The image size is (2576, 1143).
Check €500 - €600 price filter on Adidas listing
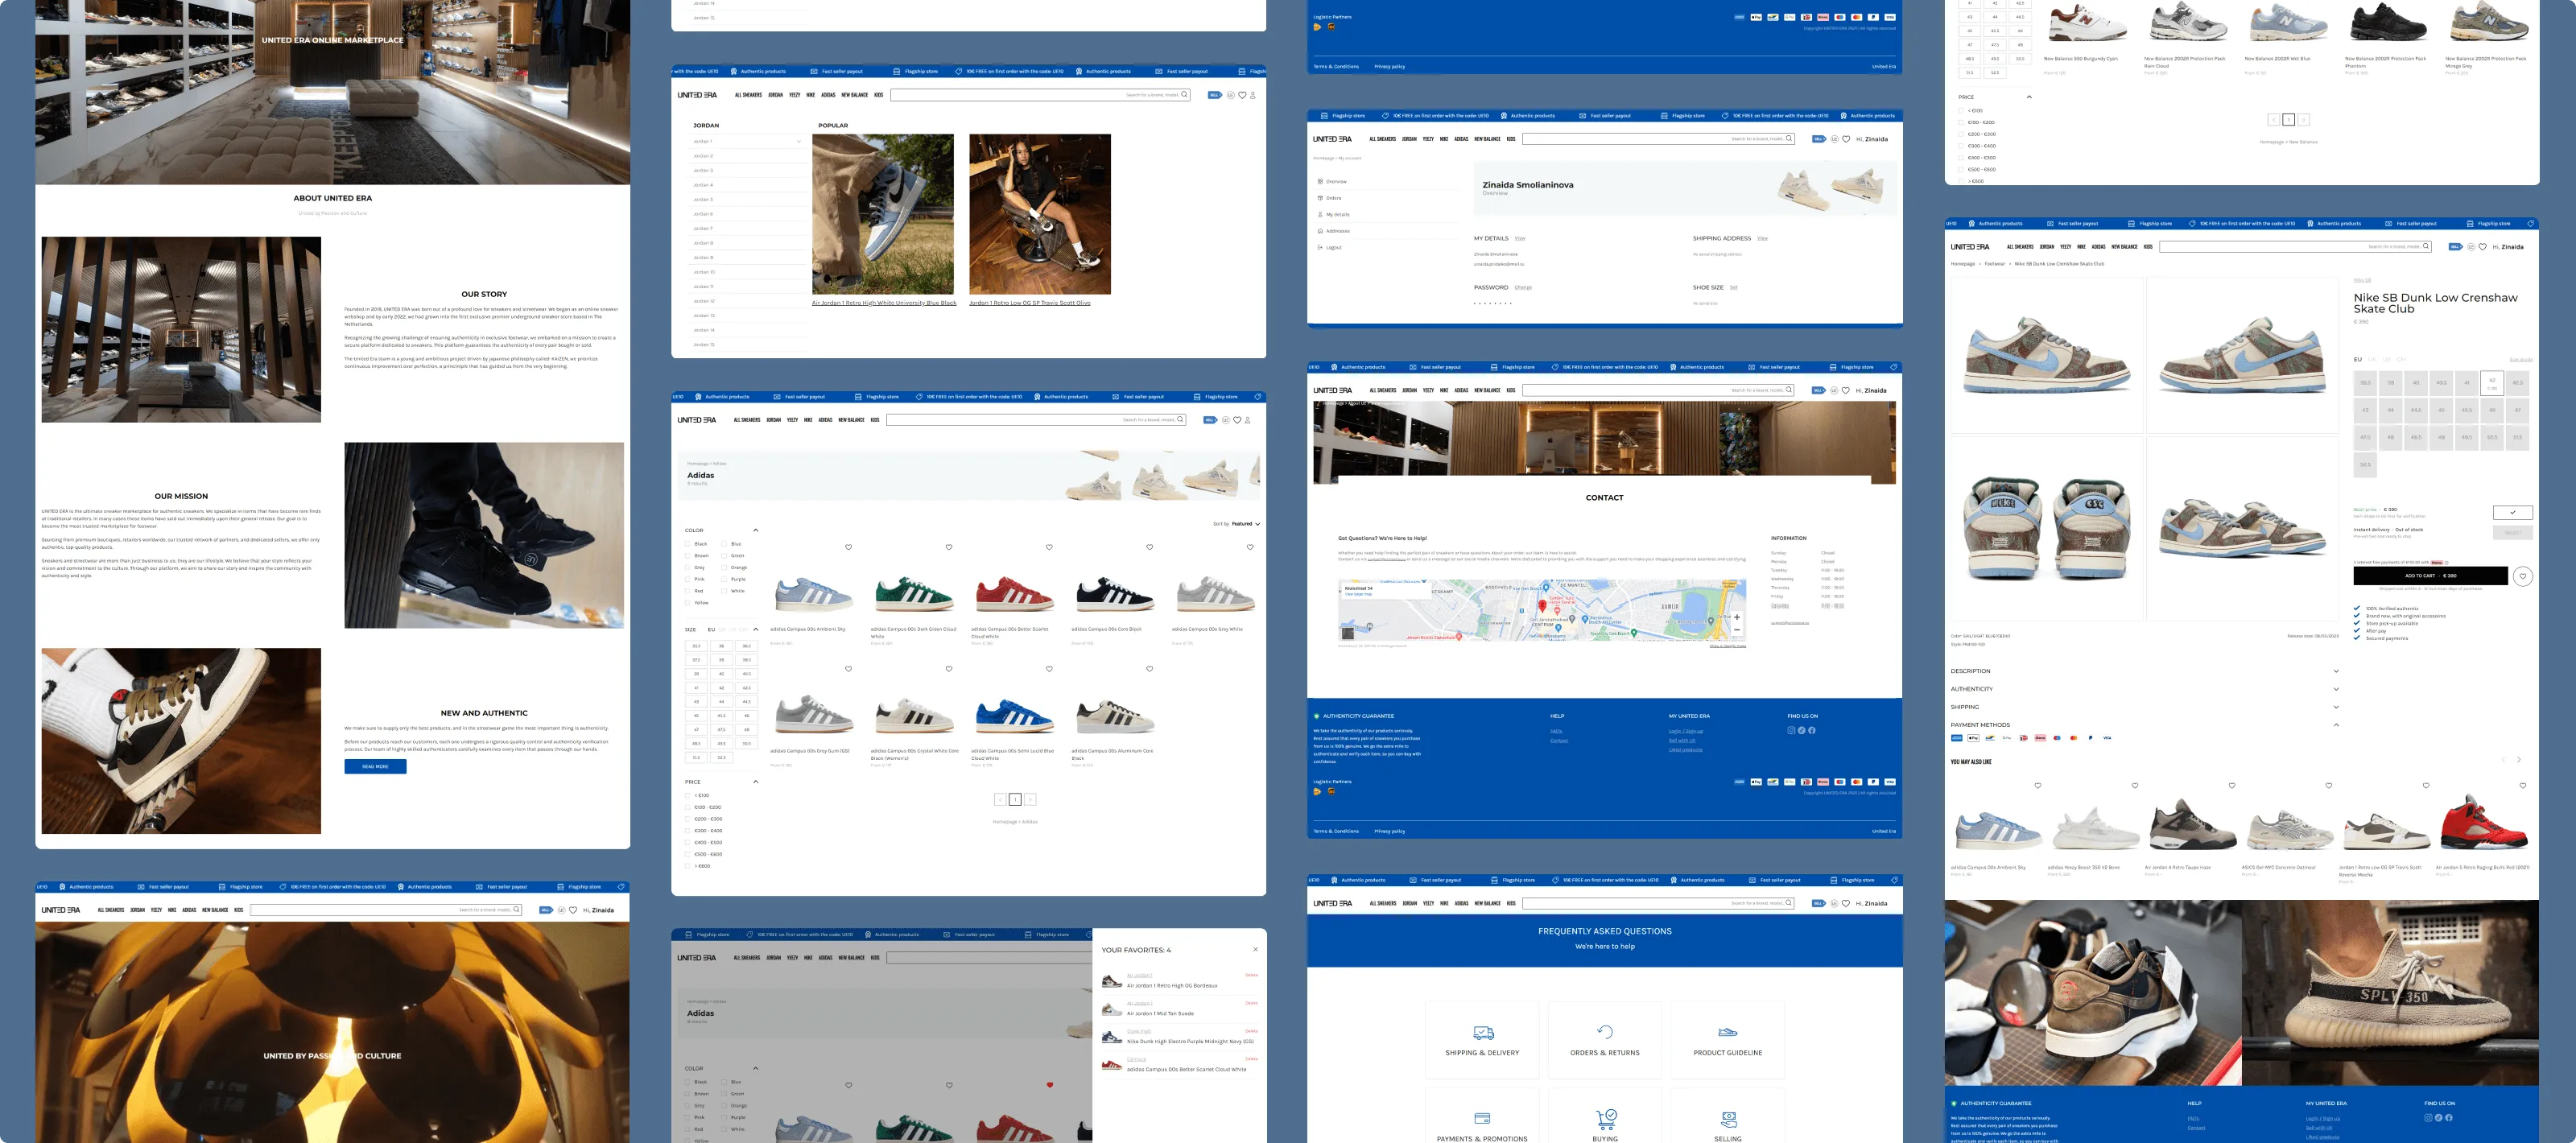point(688,855)
